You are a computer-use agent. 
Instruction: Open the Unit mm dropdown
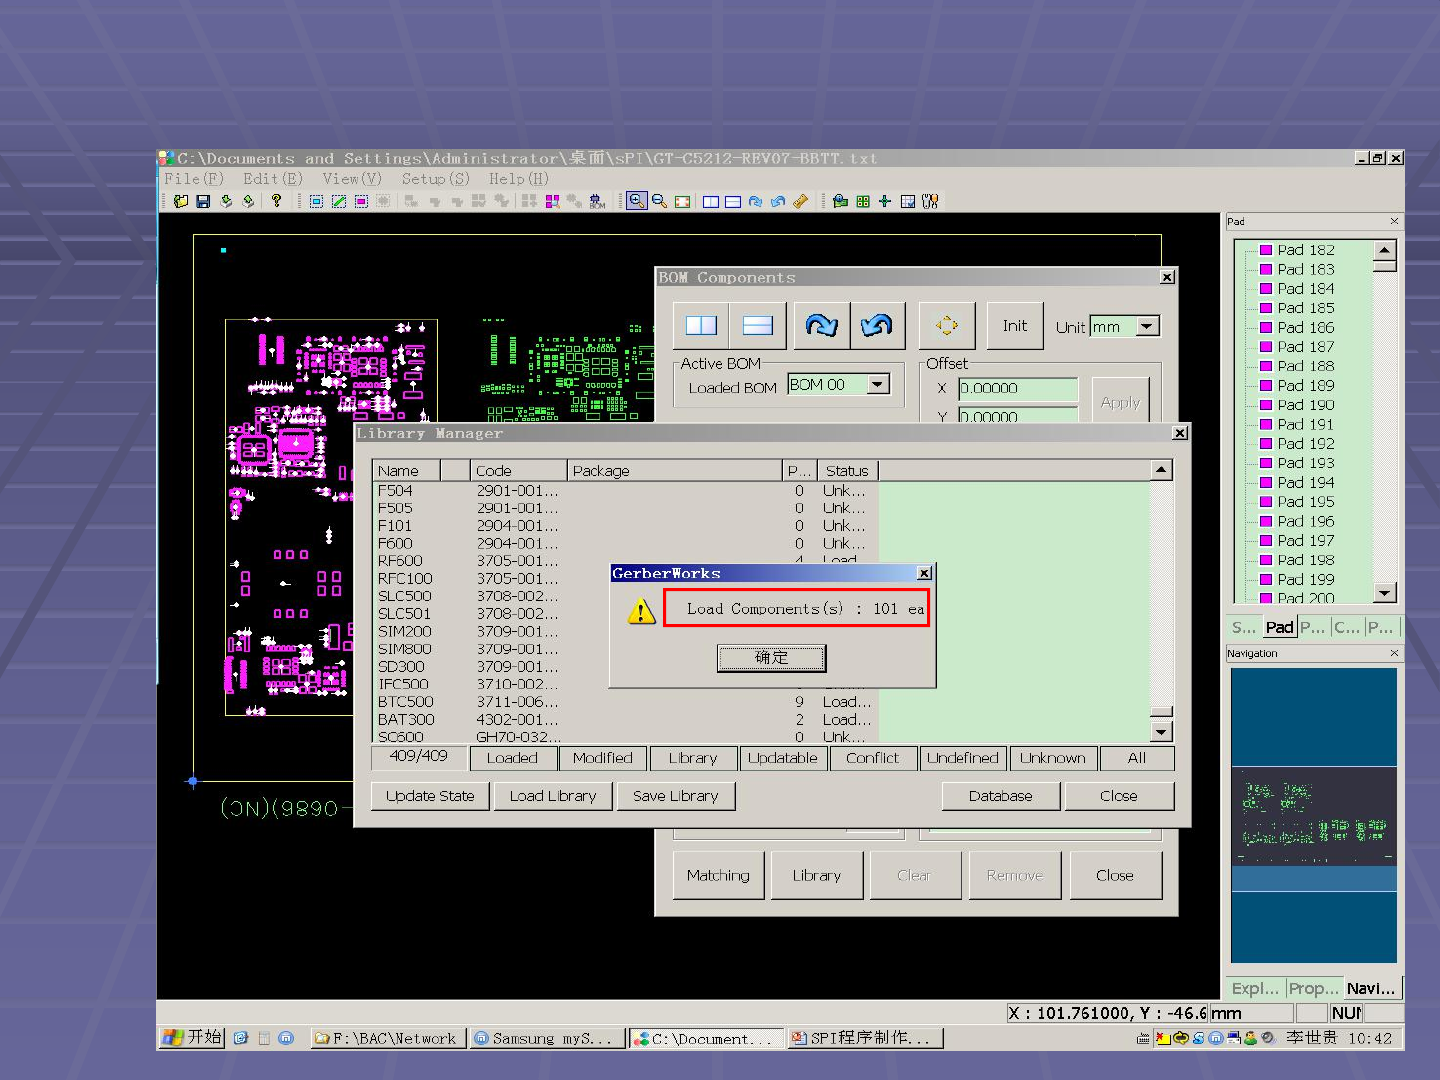(1148, 326)
